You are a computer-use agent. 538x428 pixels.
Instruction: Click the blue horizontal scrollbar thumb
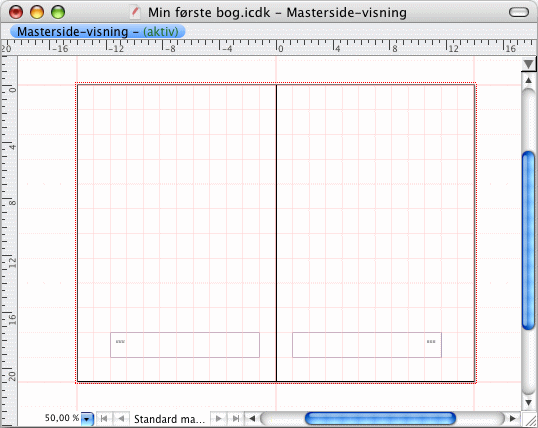click(x=380, y=419)
